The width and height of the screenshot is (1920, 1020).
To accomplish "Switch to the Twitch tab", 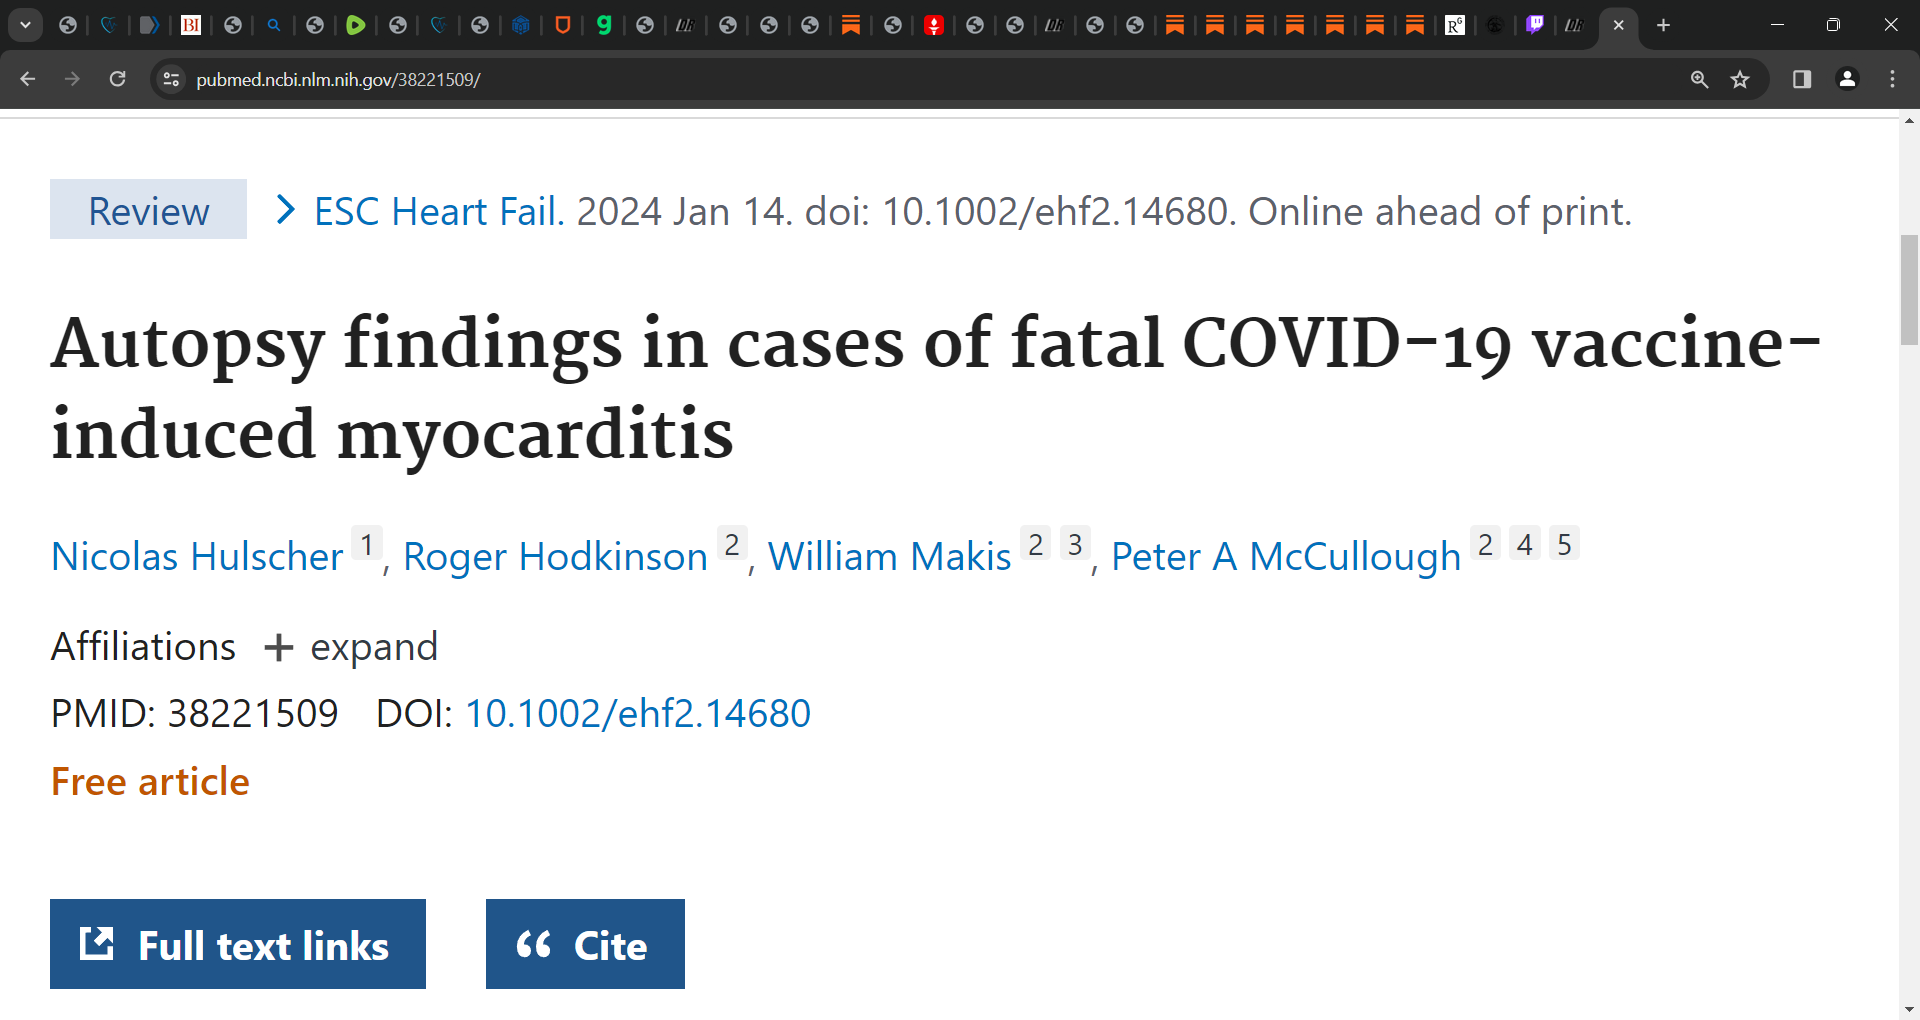I will [x=1536, y=25].
